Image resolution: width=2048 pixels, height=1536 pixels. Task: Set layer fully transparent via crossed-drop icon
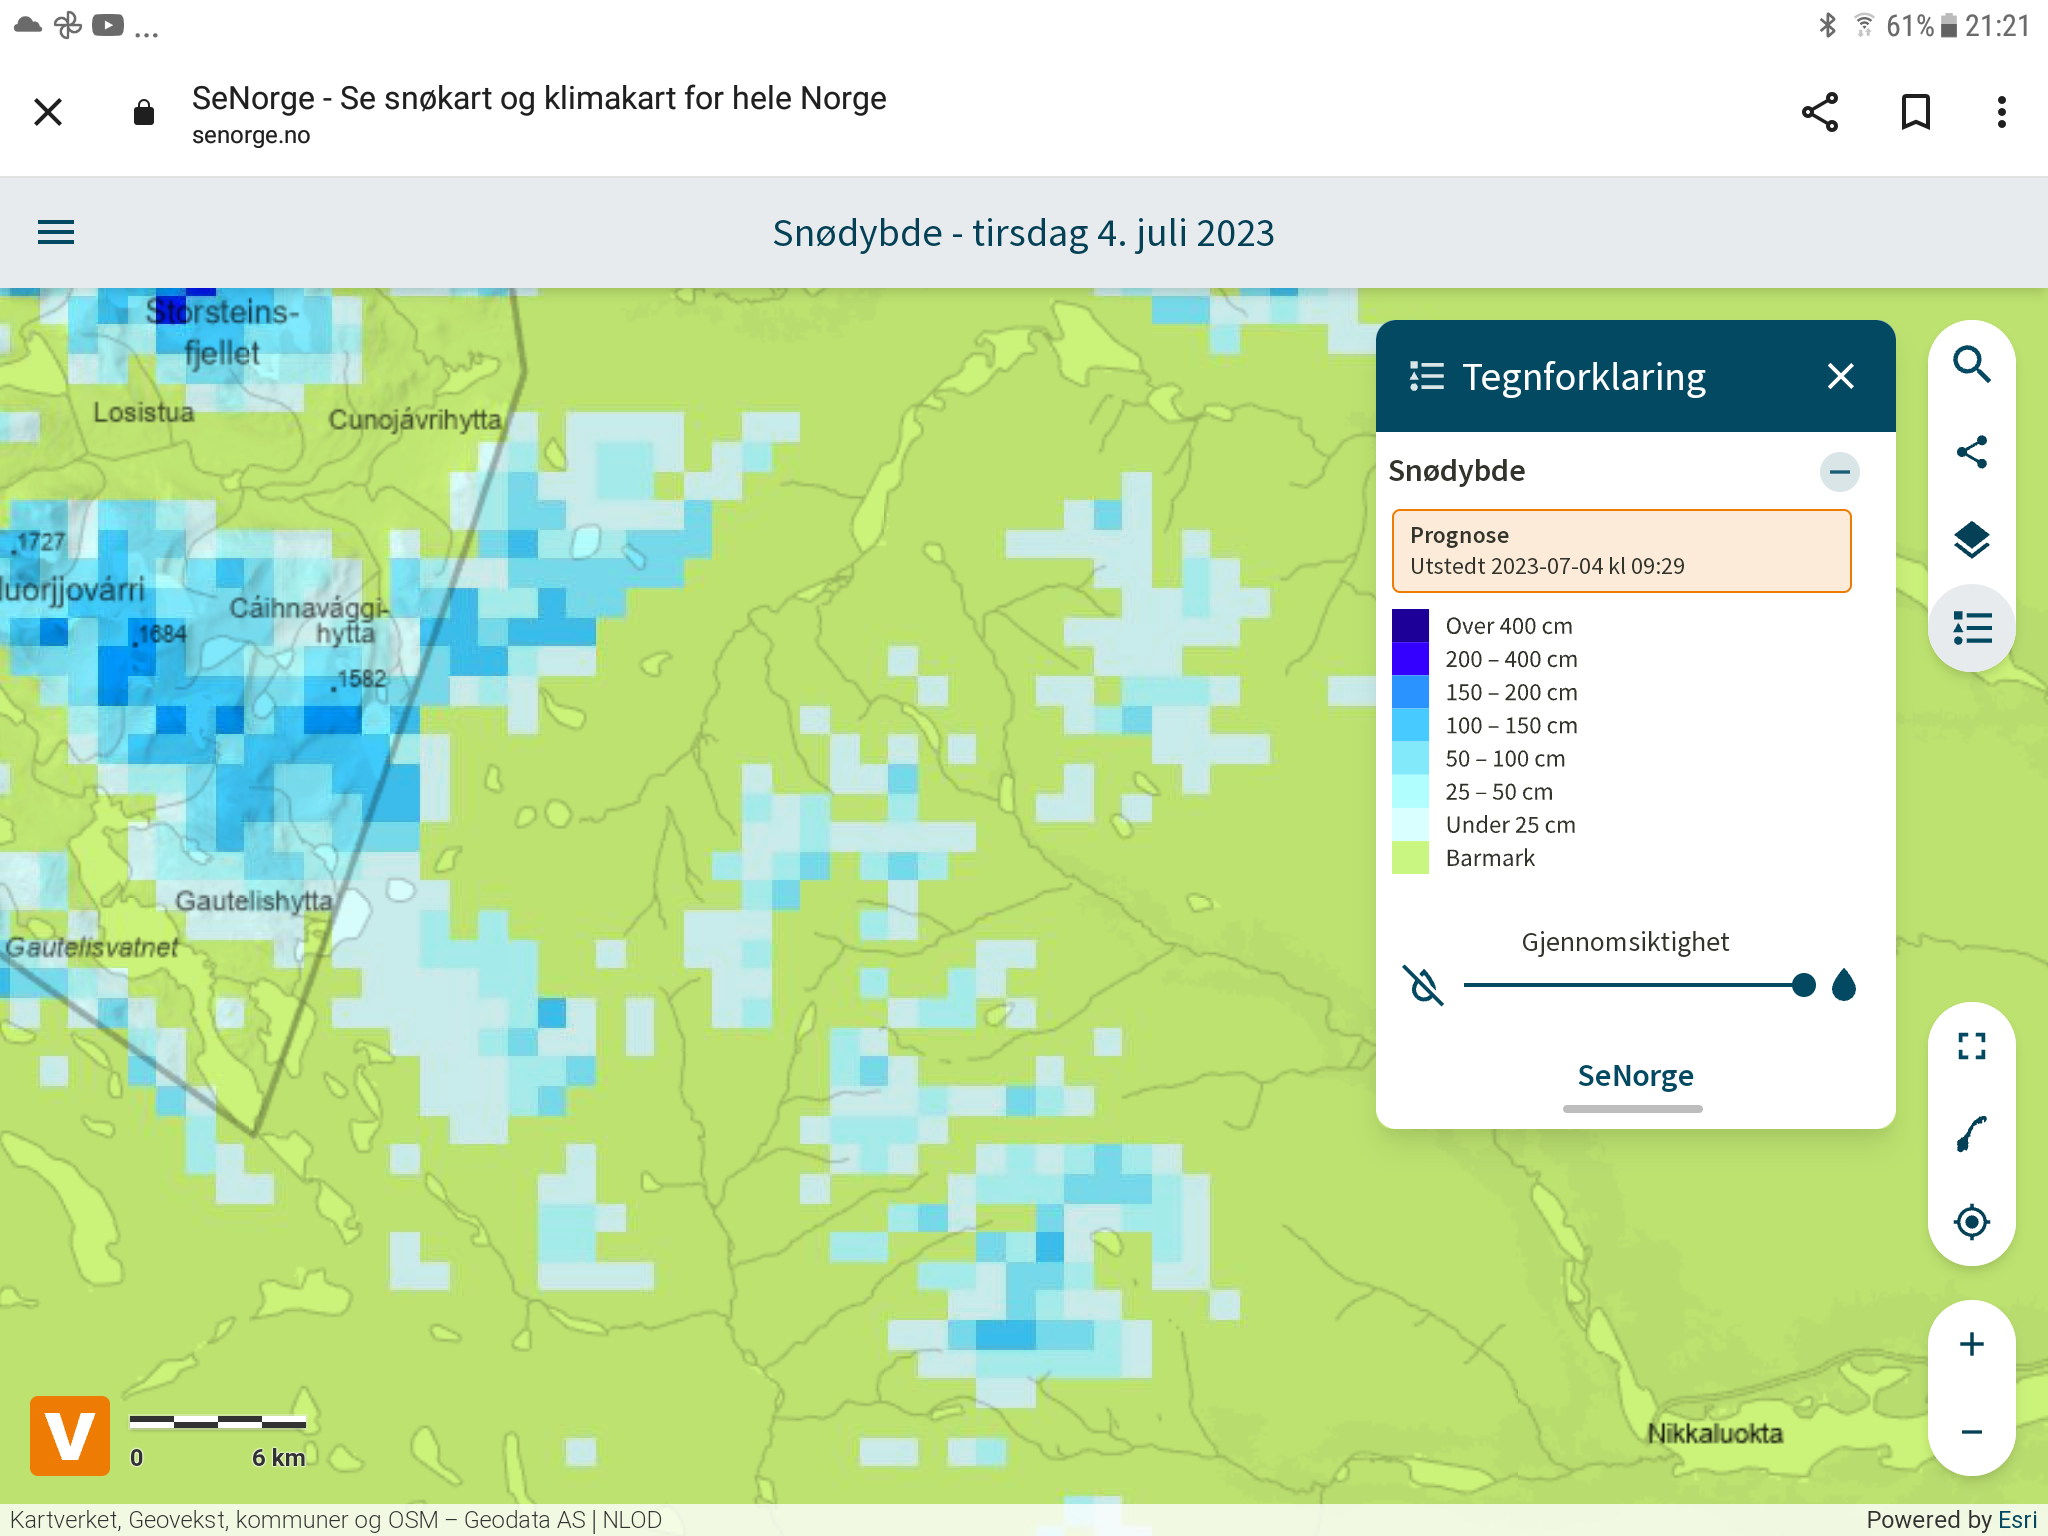point(1423,986)
